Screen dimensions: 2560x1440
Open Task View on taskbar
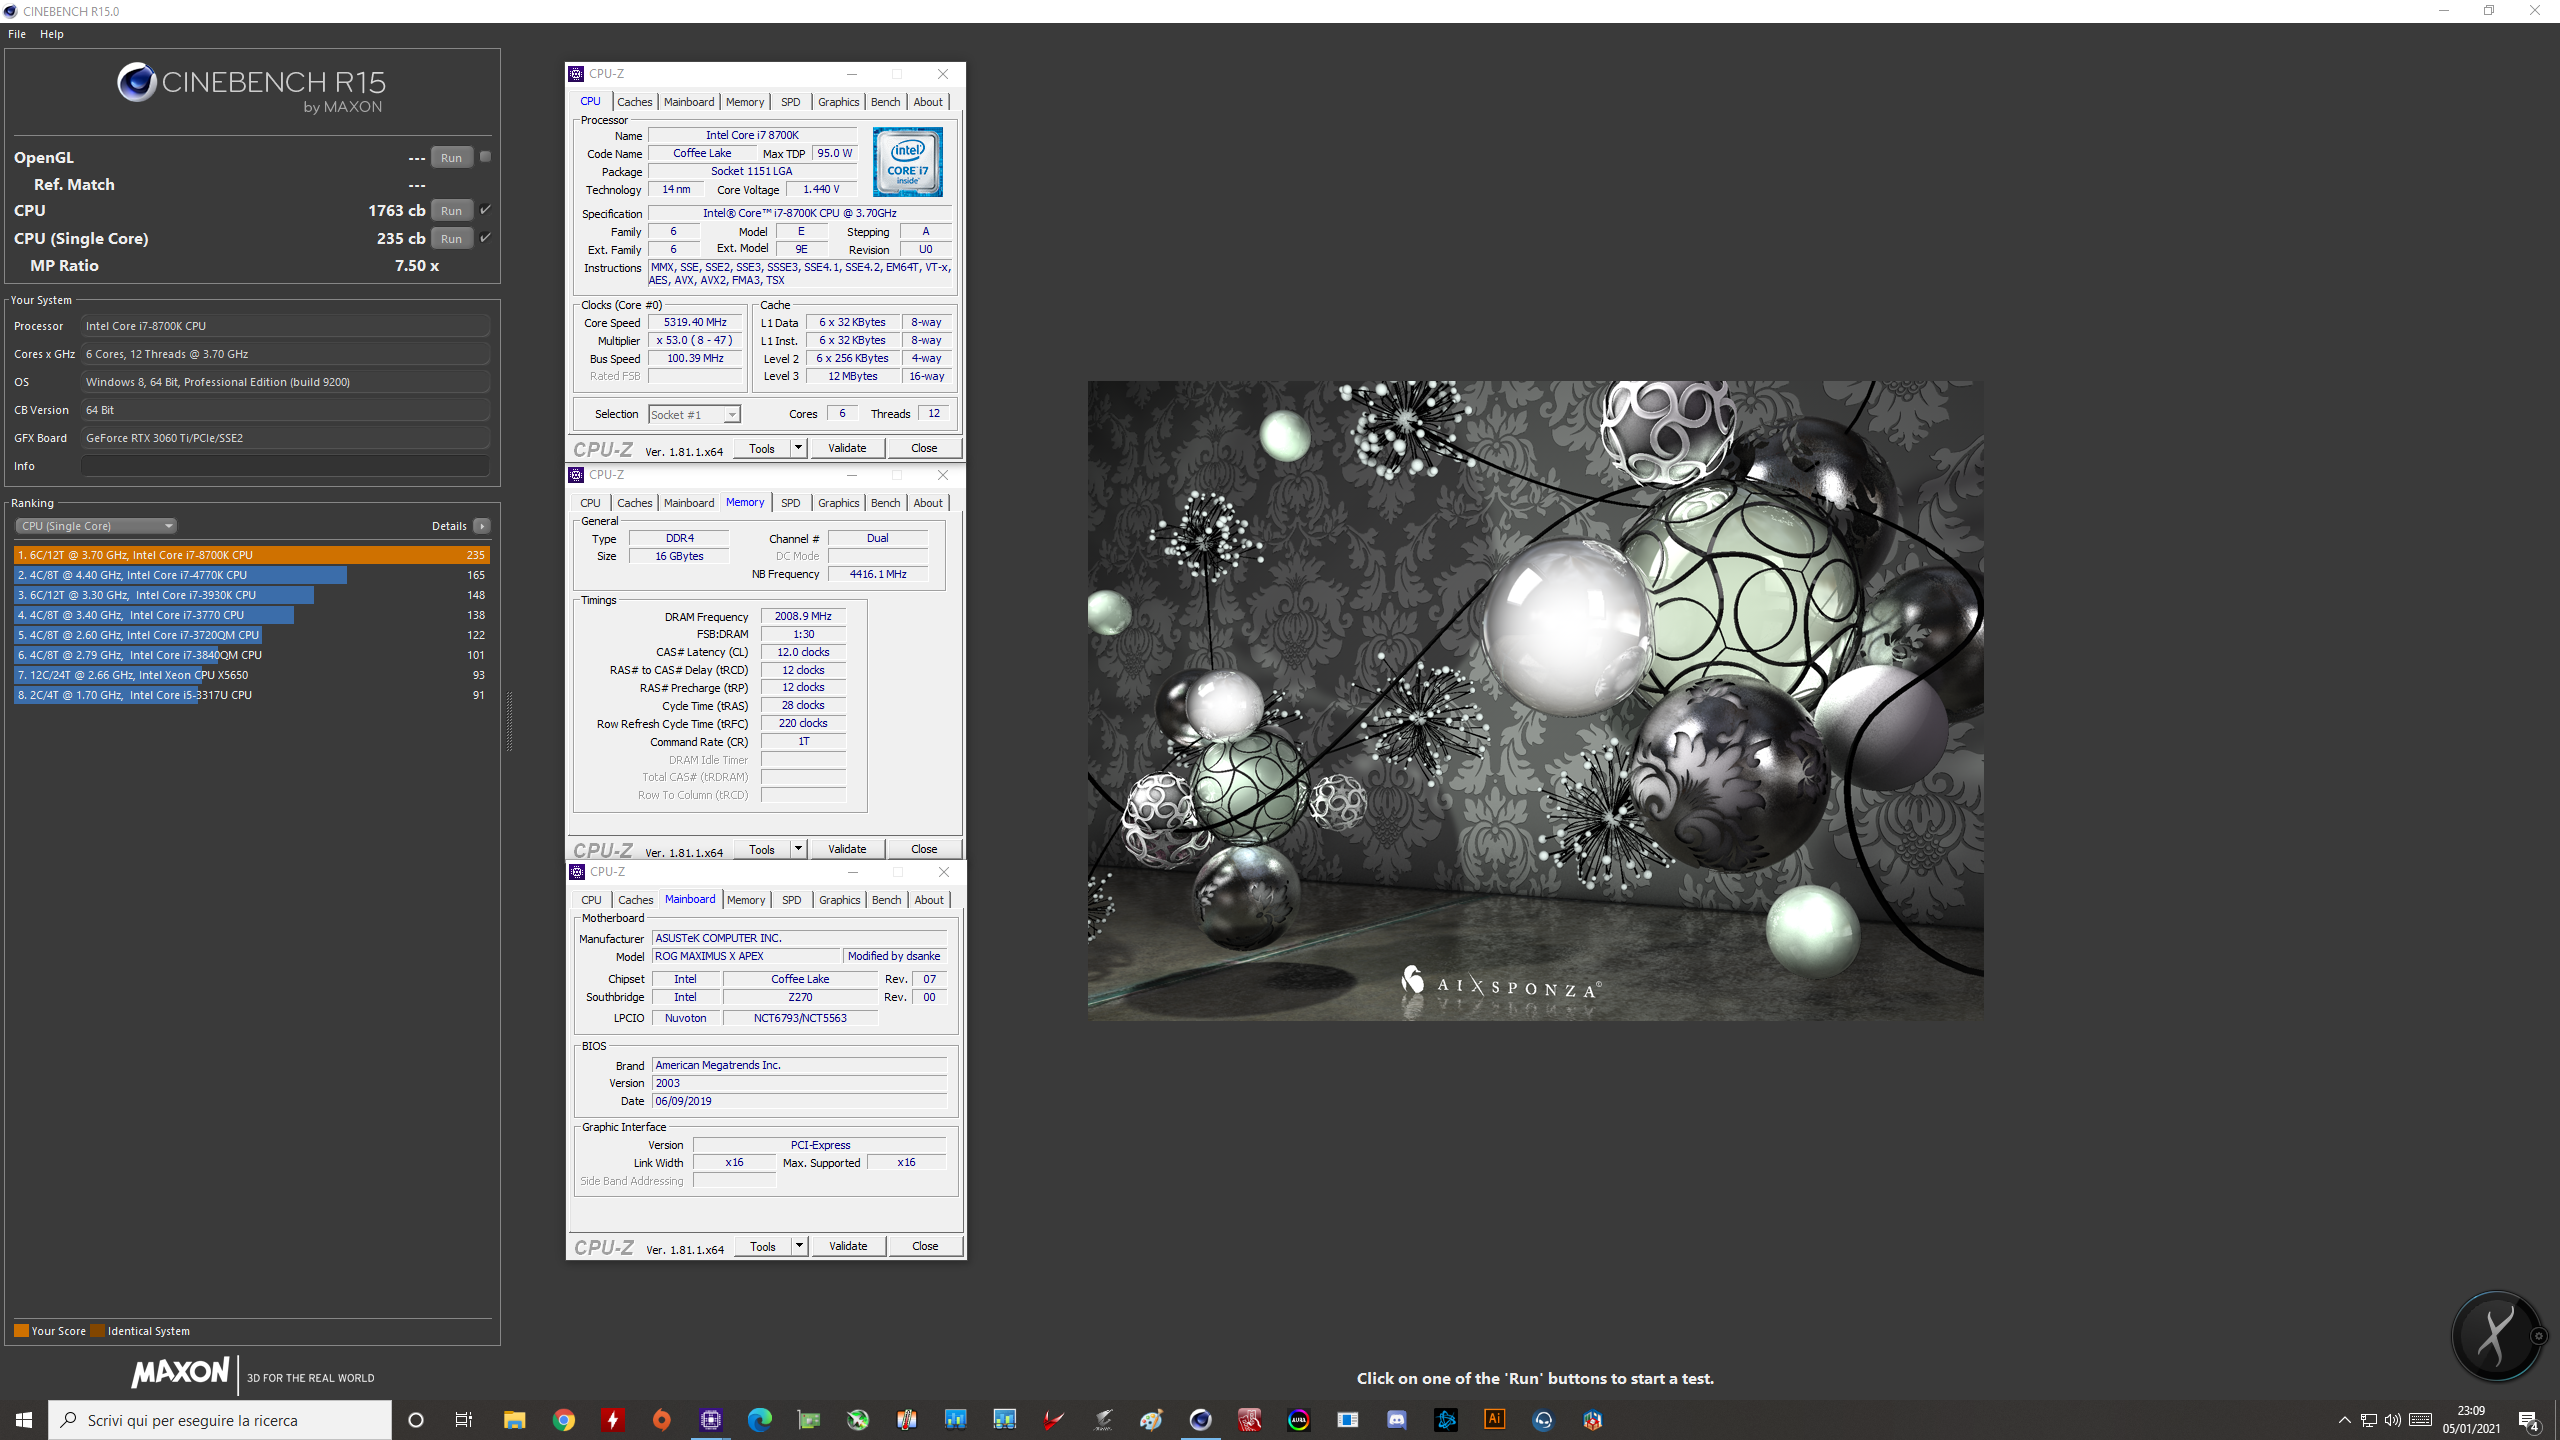(x=464, y=1420)
